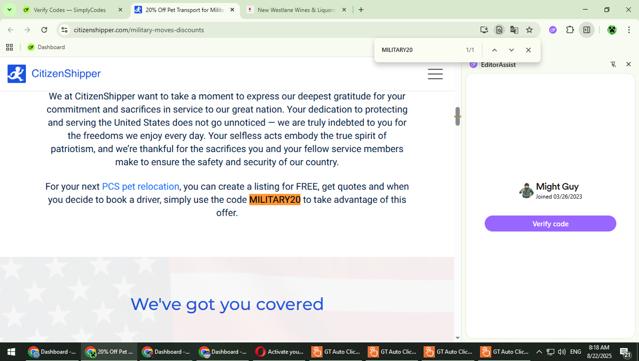Click the address bar URL
The image size is (639, 361).
139,30
